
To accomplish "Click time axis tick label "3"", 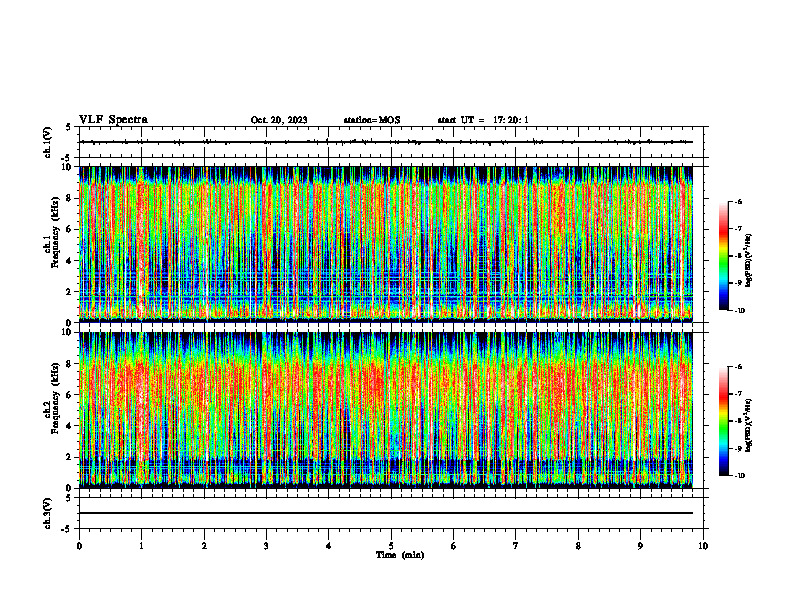I will 266,546.
